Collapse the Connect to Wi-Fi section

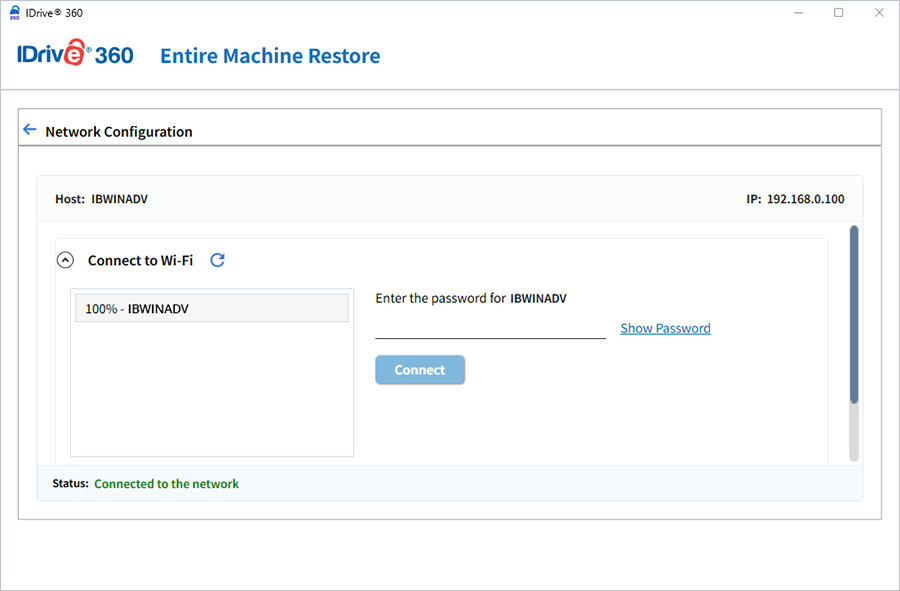(65, 260)
